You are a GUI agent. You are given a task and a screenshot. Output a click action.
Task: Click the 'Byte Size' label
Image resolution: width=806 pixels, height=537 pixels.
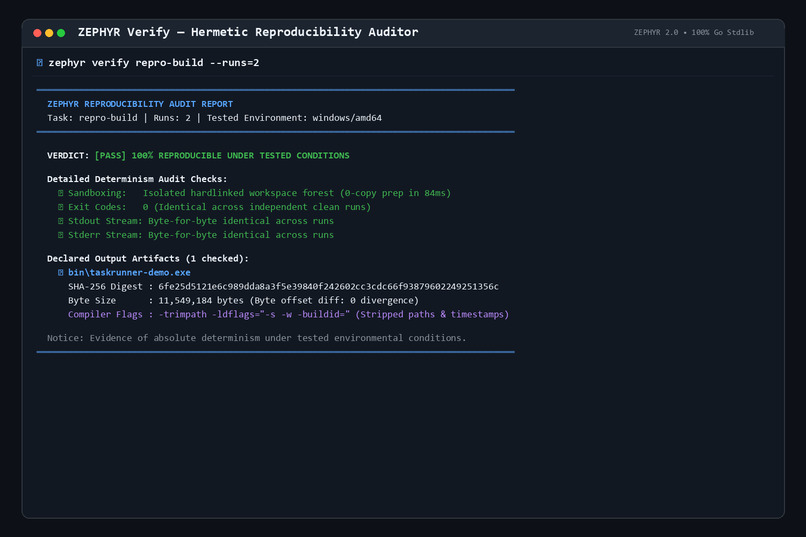[x=91, y=300]
